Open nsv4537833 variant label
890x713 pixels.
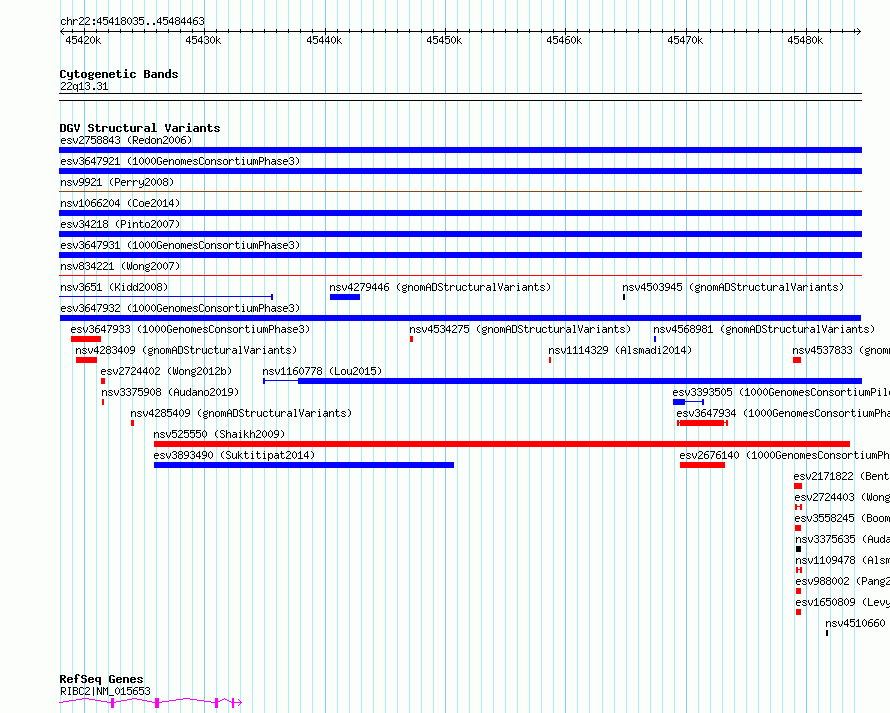pos(841,350)
